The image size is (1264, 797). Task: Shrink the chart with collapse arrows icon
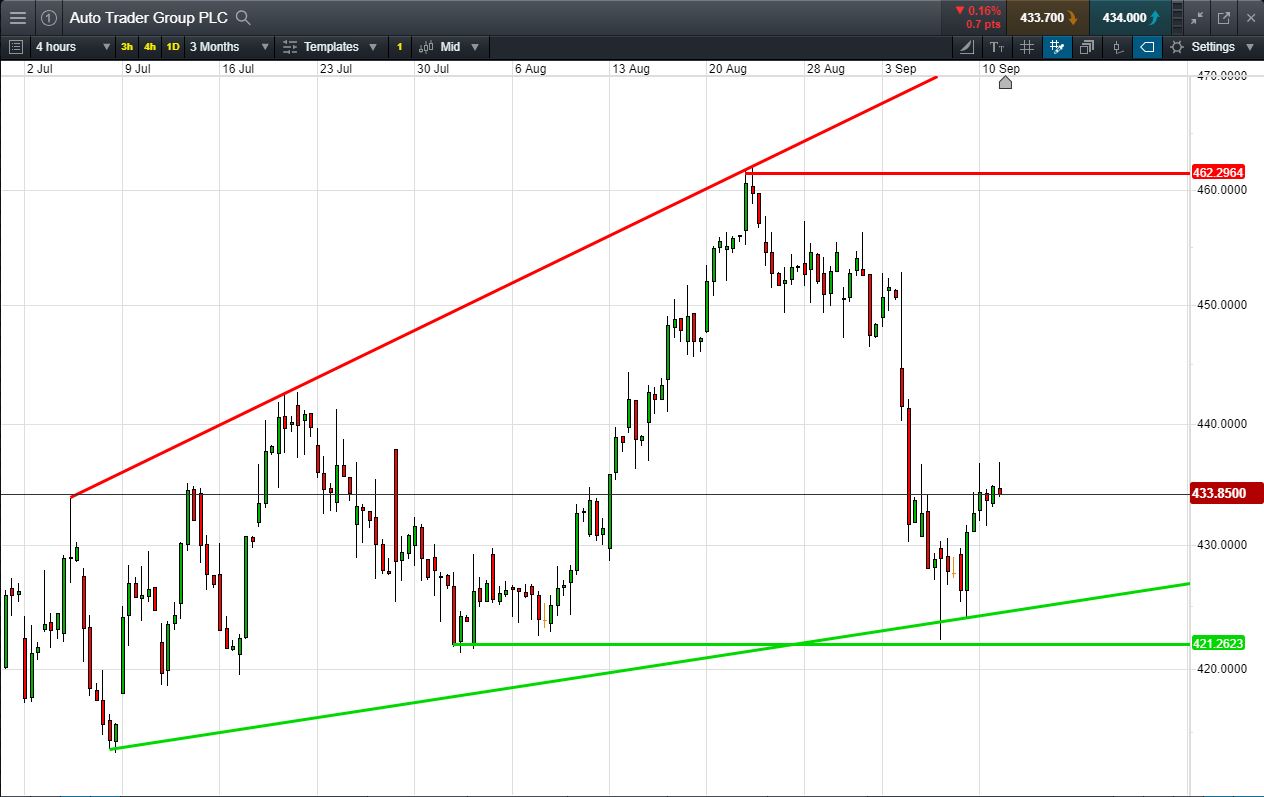click(1197, 18)
